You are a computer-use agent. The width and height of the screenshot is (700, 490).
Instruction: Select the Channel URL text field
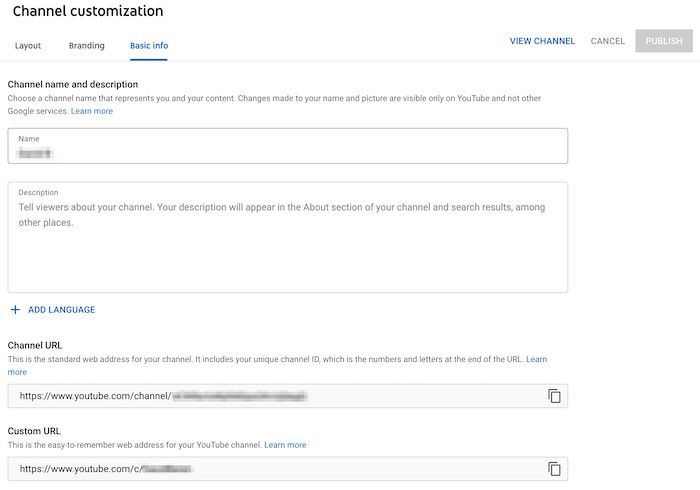pos(270,396)
